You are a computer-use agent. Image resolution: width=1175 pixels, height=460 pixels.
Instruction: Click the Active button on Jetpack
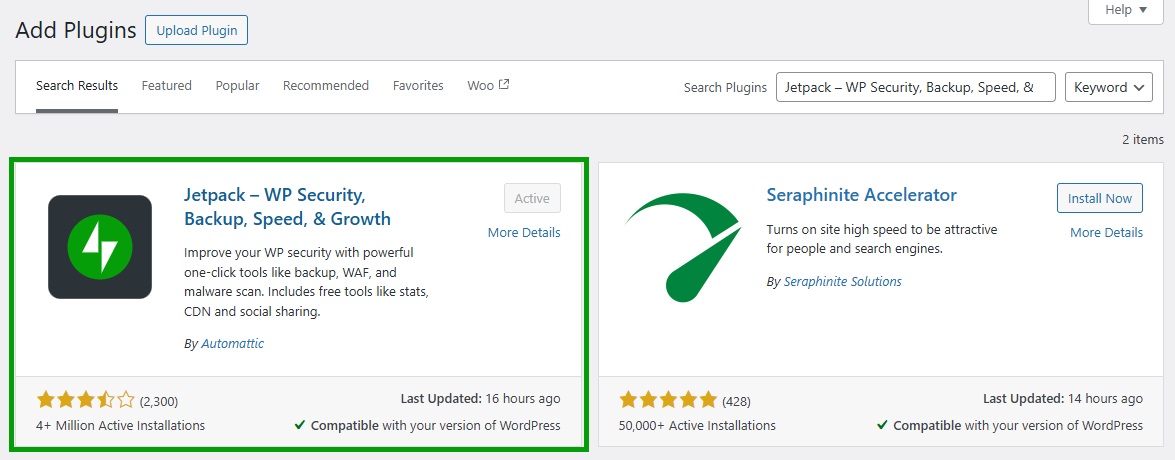point(532,199)
